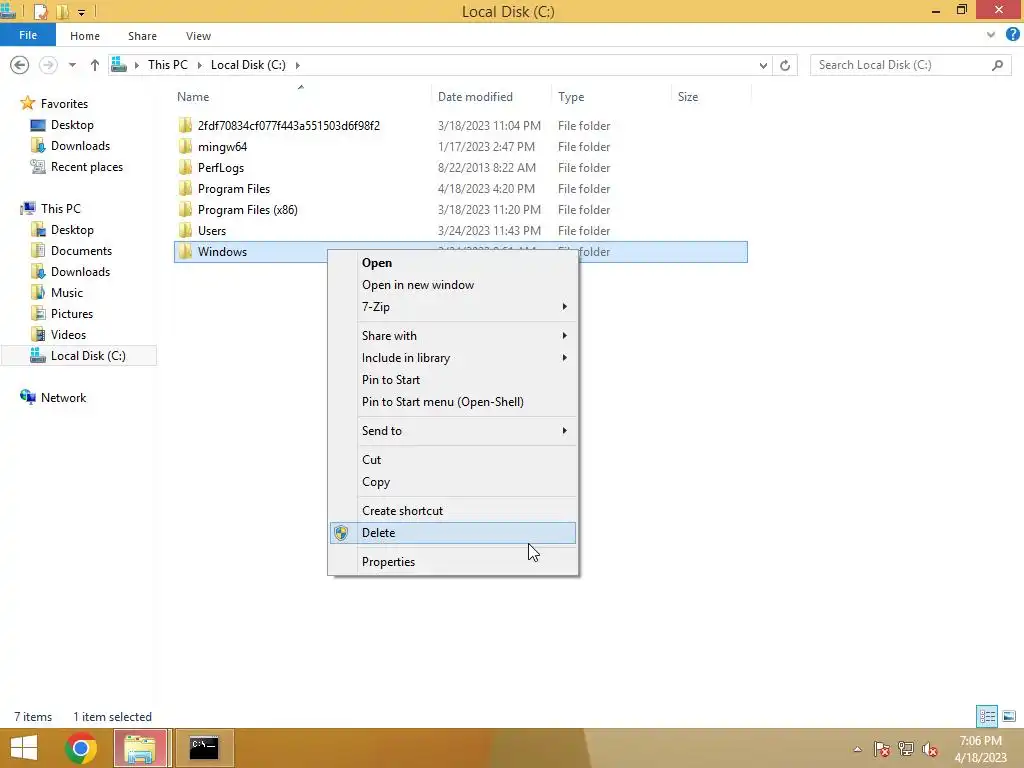Open Command Prompt from the taskbar
Image resolution: width=1024 pixels, height=768 pixels.
pyautogui.click(x=204, y=748)
